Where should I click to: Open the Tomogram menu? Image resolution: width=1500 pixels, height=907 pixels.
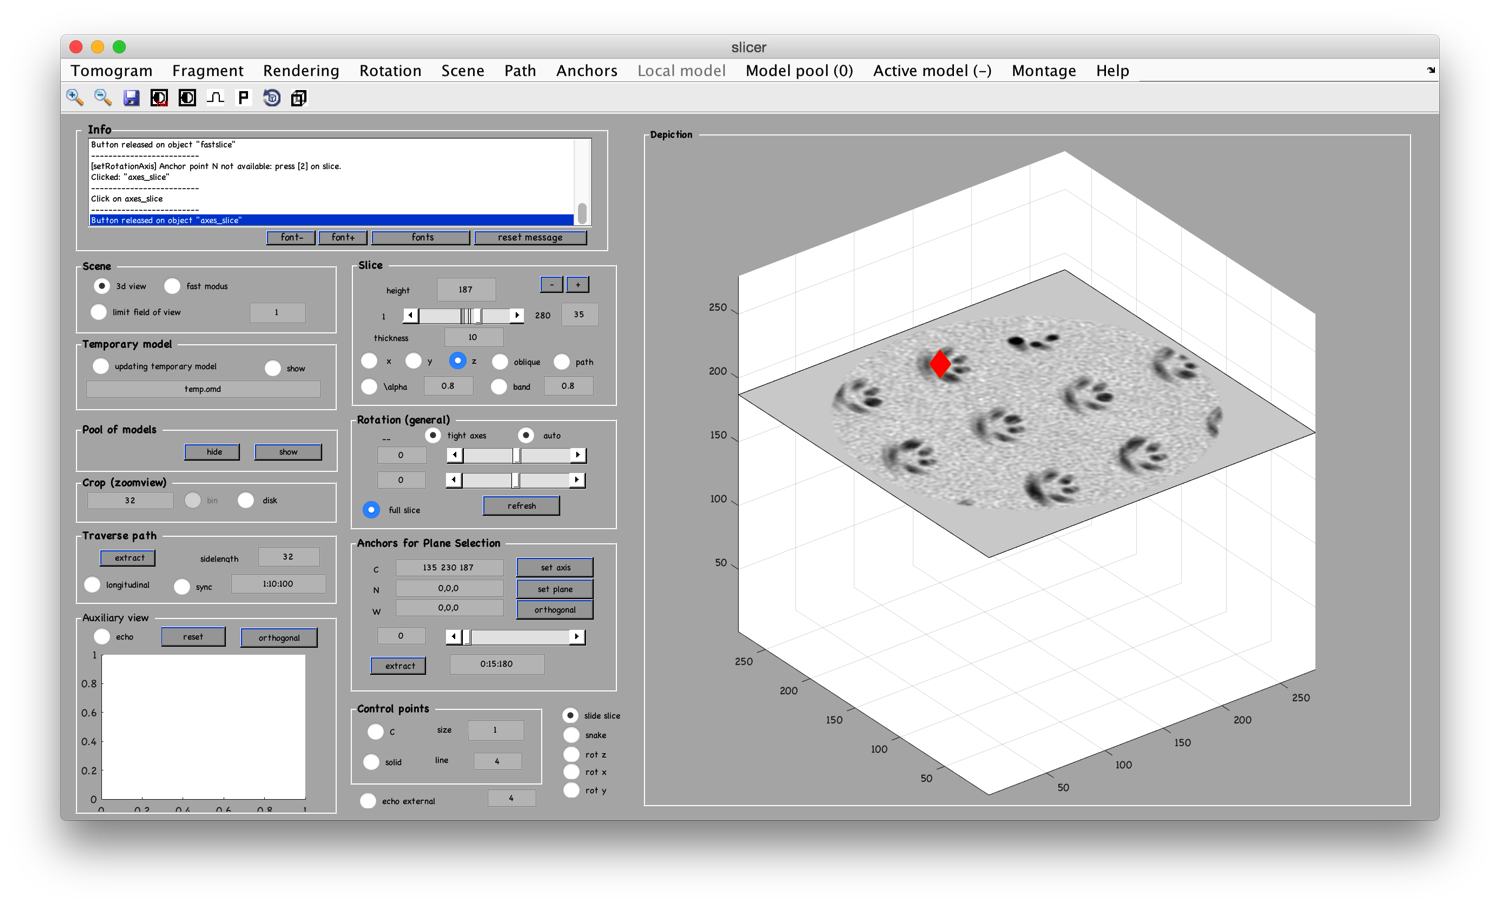click(x=112, y=71)
